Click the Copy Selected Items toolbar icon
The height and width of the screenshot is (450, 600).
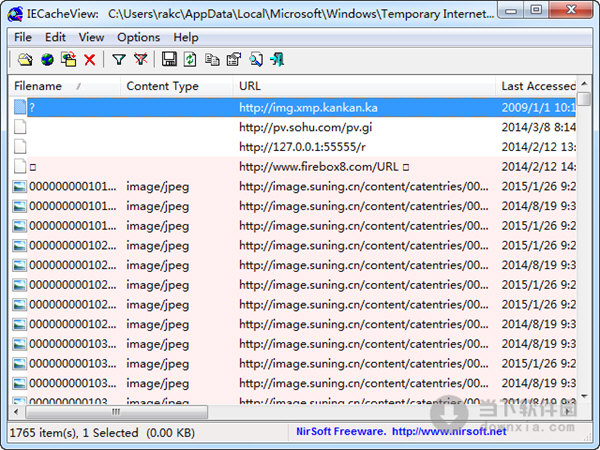[212, 60]
